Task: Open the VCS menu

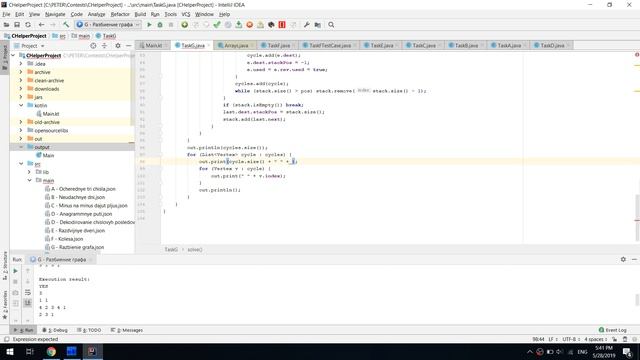Action: tap(186, 14)
